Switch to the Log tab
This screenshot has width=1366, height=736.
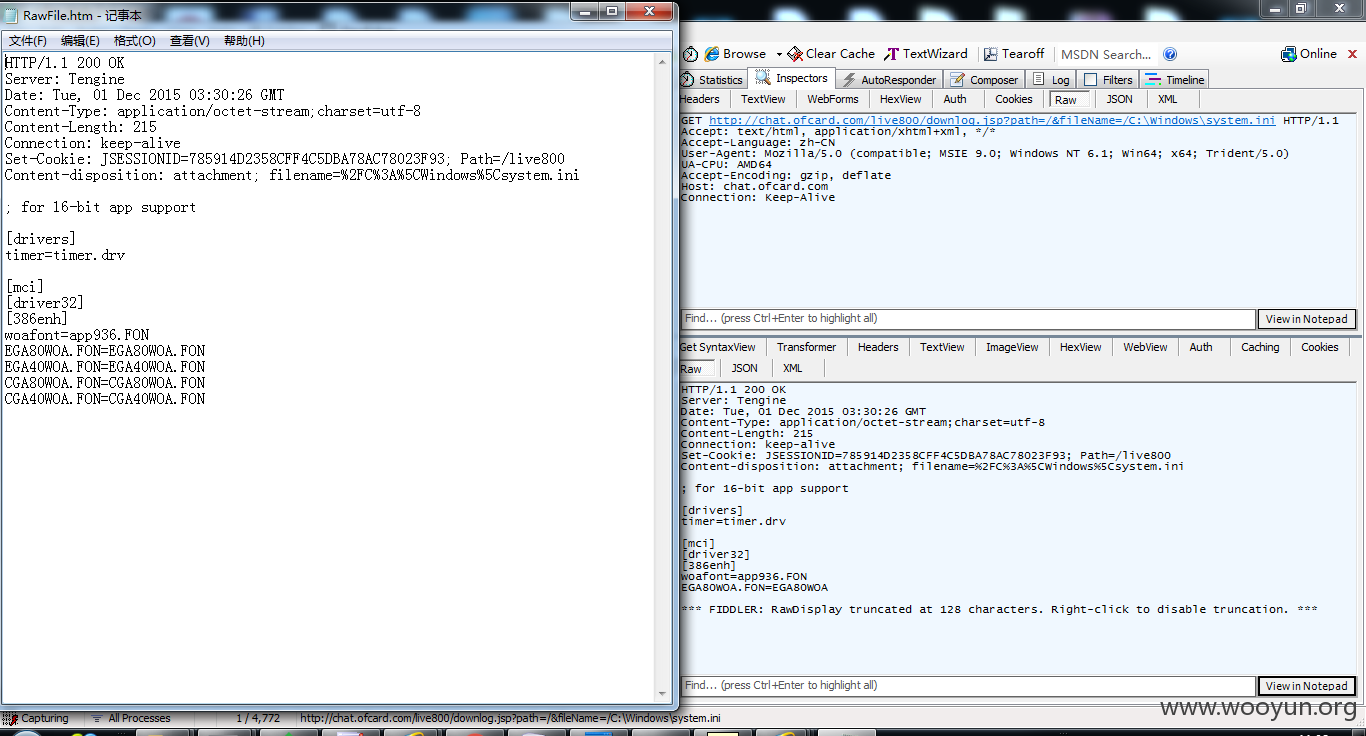coord(1051,80)
